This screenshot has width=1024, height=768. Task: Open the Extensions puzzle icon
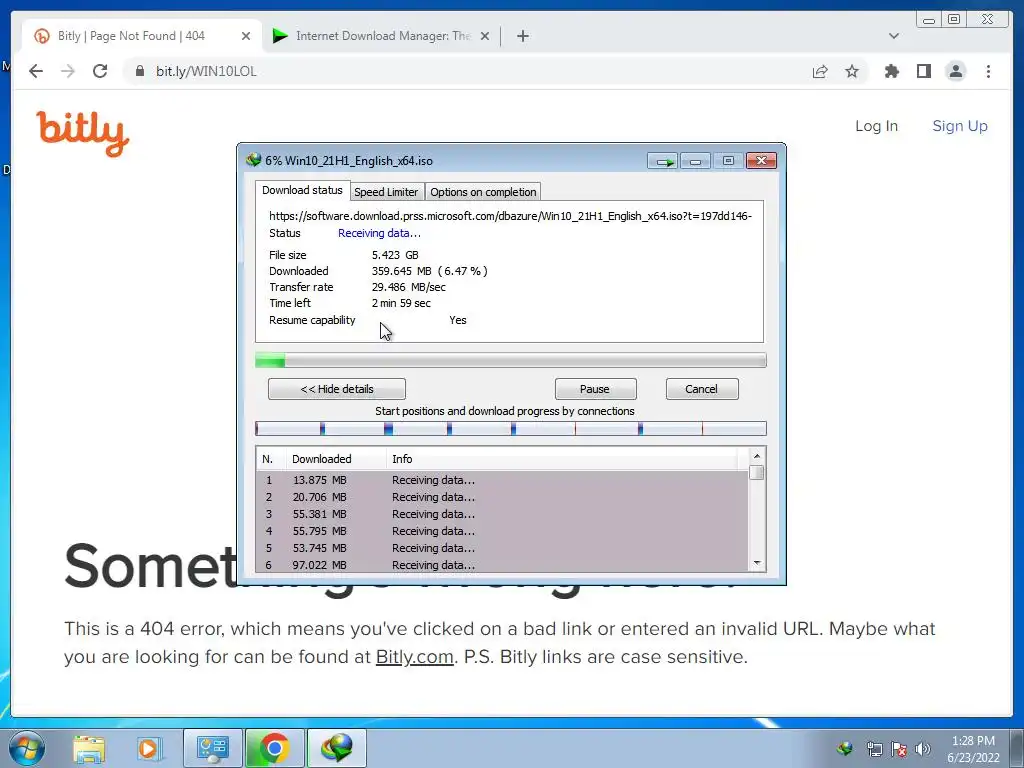tap(891, 71)
